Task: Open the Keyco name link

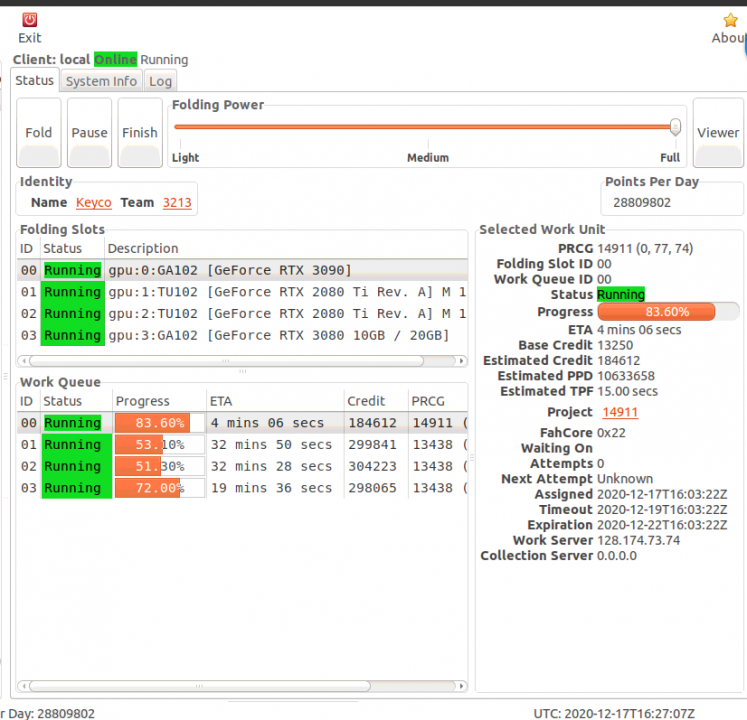Action: click(x=93, y=203)
